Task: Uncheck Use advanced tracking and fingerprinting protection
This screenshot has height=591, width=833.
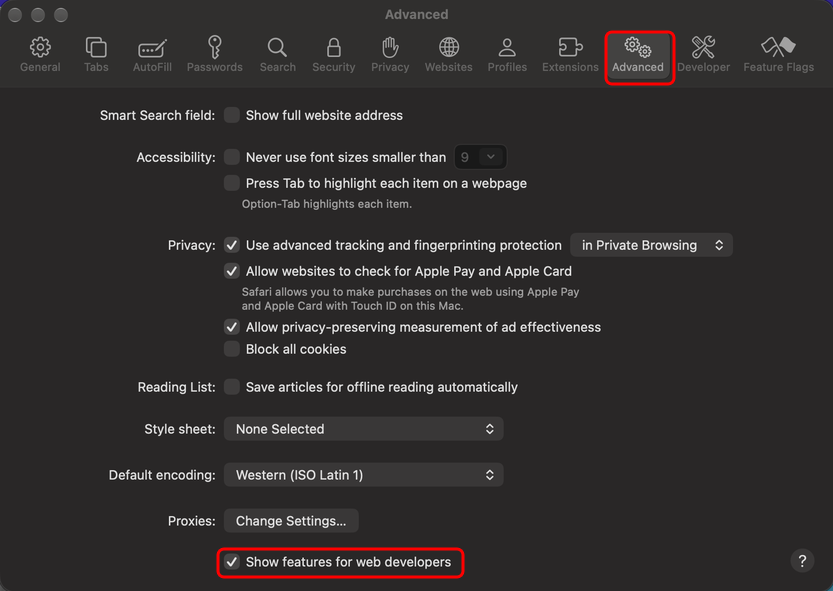Action: point(232,245)
